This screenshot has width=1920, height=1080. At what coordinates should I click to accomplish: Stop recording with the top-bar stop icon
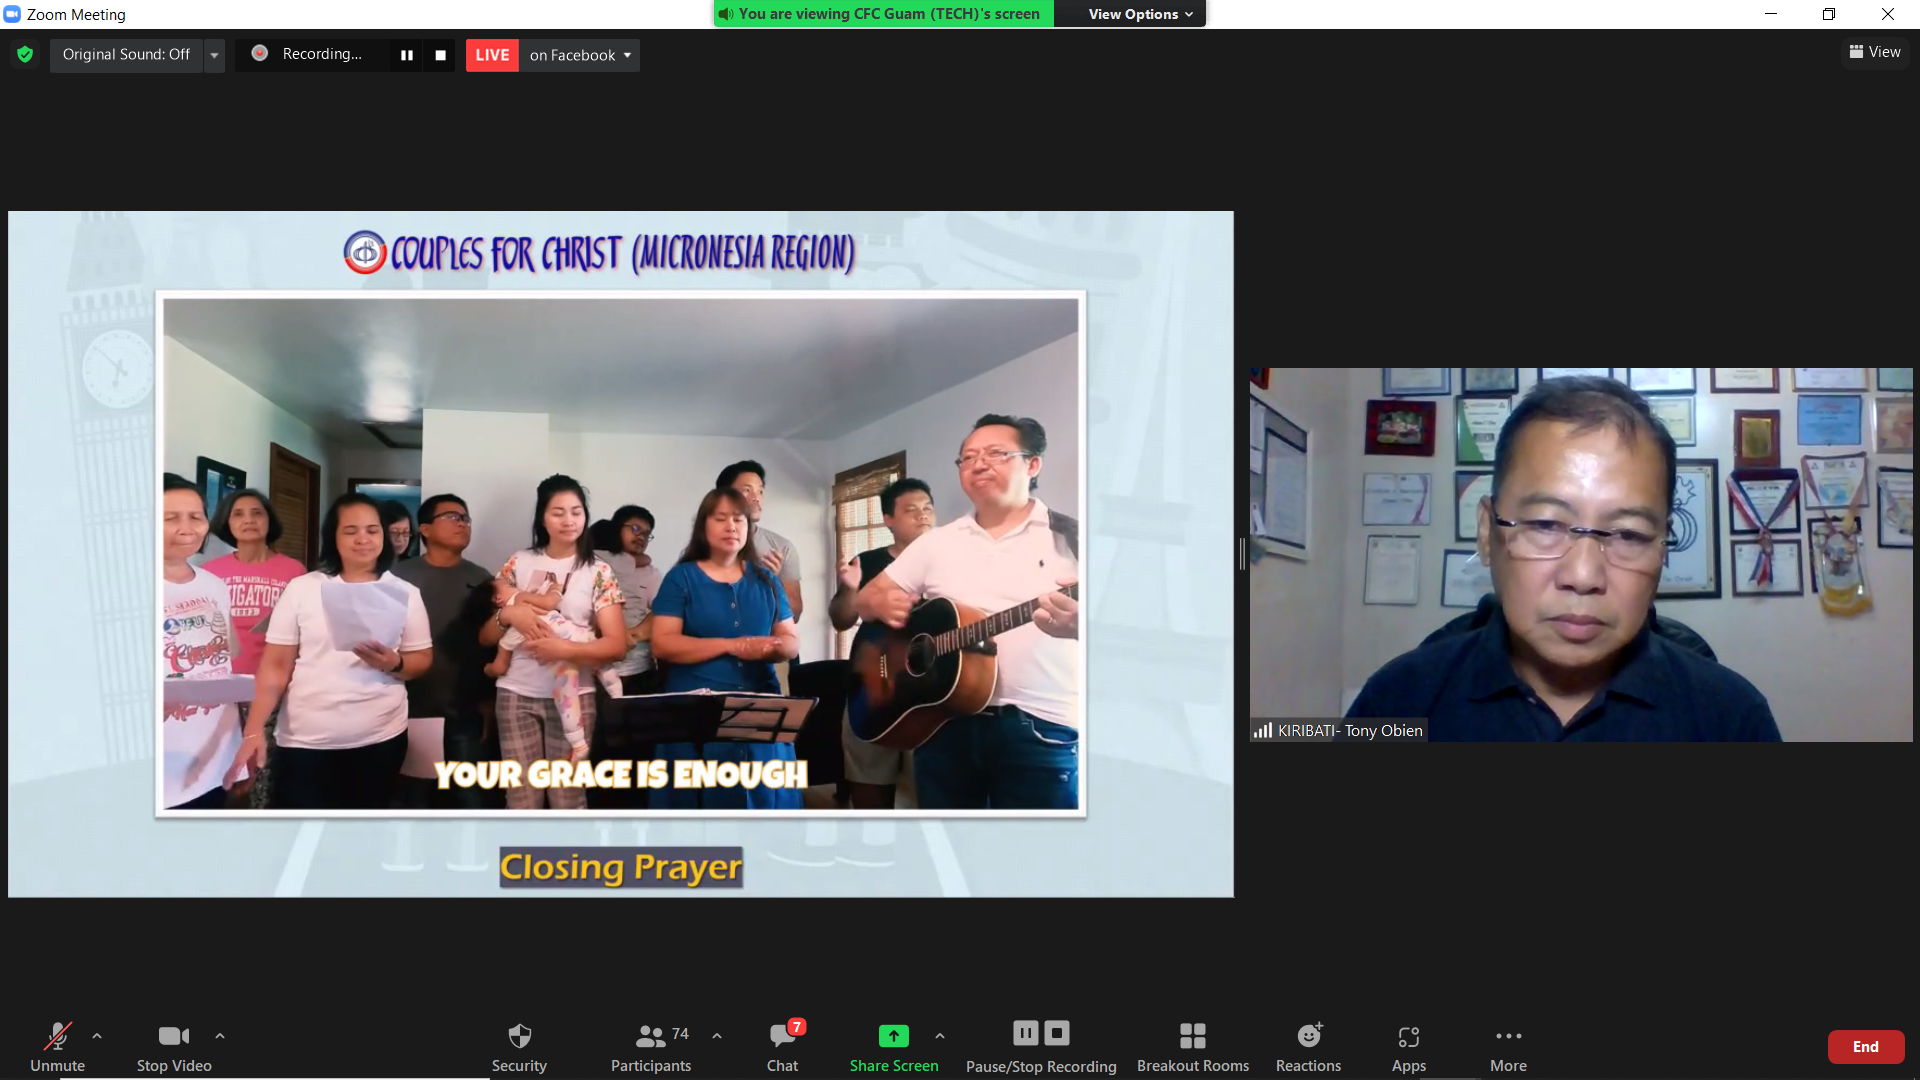coord(440,55)
